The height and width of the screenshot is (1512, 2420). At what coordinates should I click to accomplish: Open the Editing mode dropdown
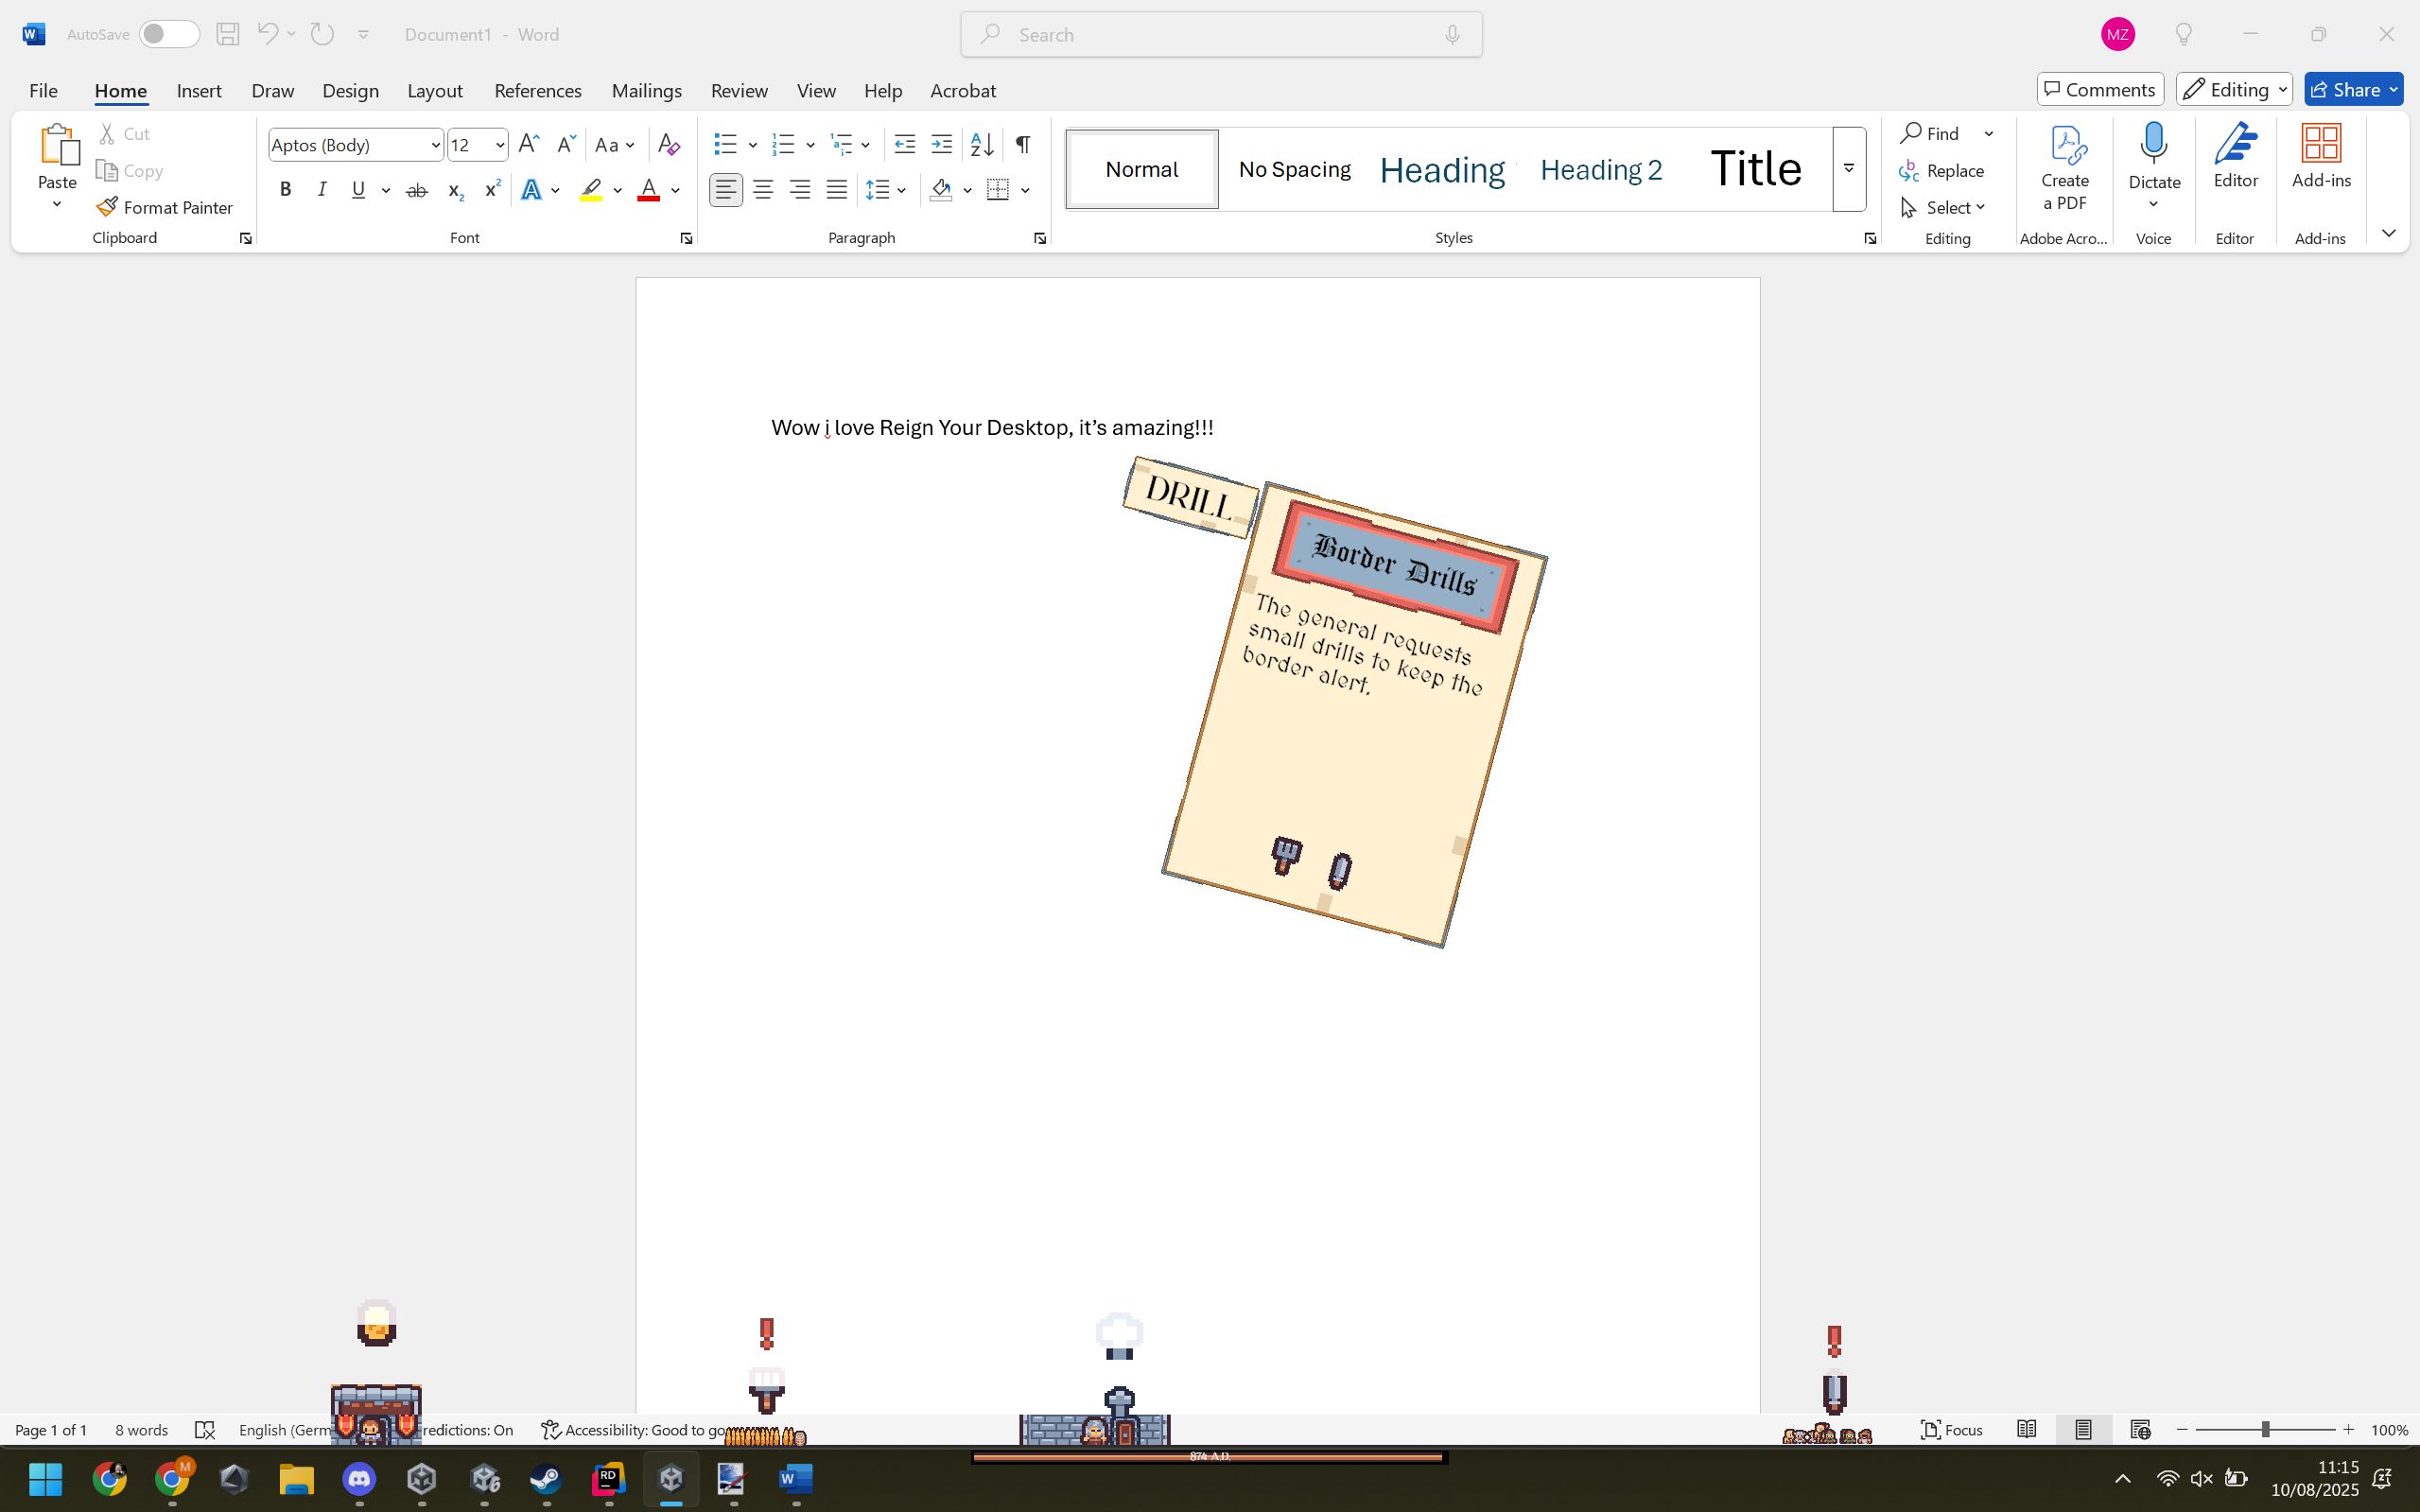pos(2234,90)
